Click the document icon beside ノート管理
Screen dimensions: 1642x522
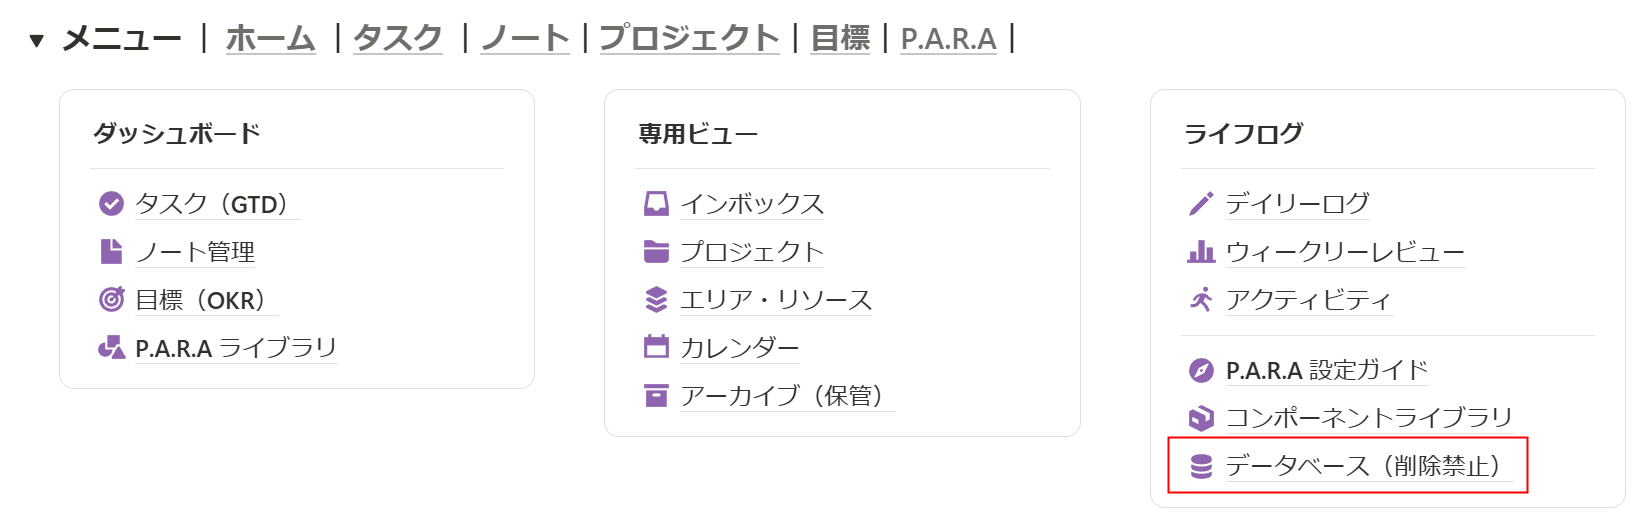pyautogui.click(x=111, y=251)
